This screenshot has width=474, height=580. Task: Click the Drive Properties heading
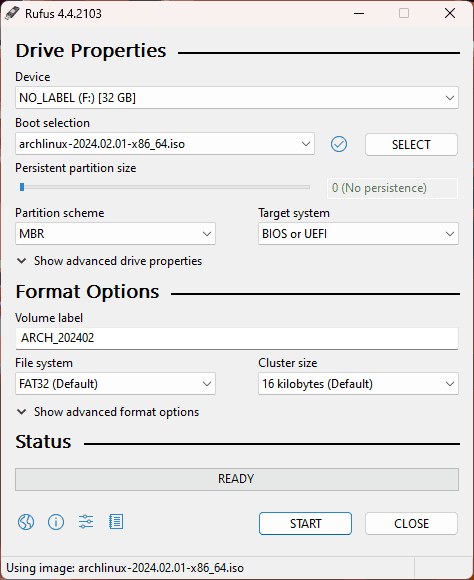click(x=91, y=51)
